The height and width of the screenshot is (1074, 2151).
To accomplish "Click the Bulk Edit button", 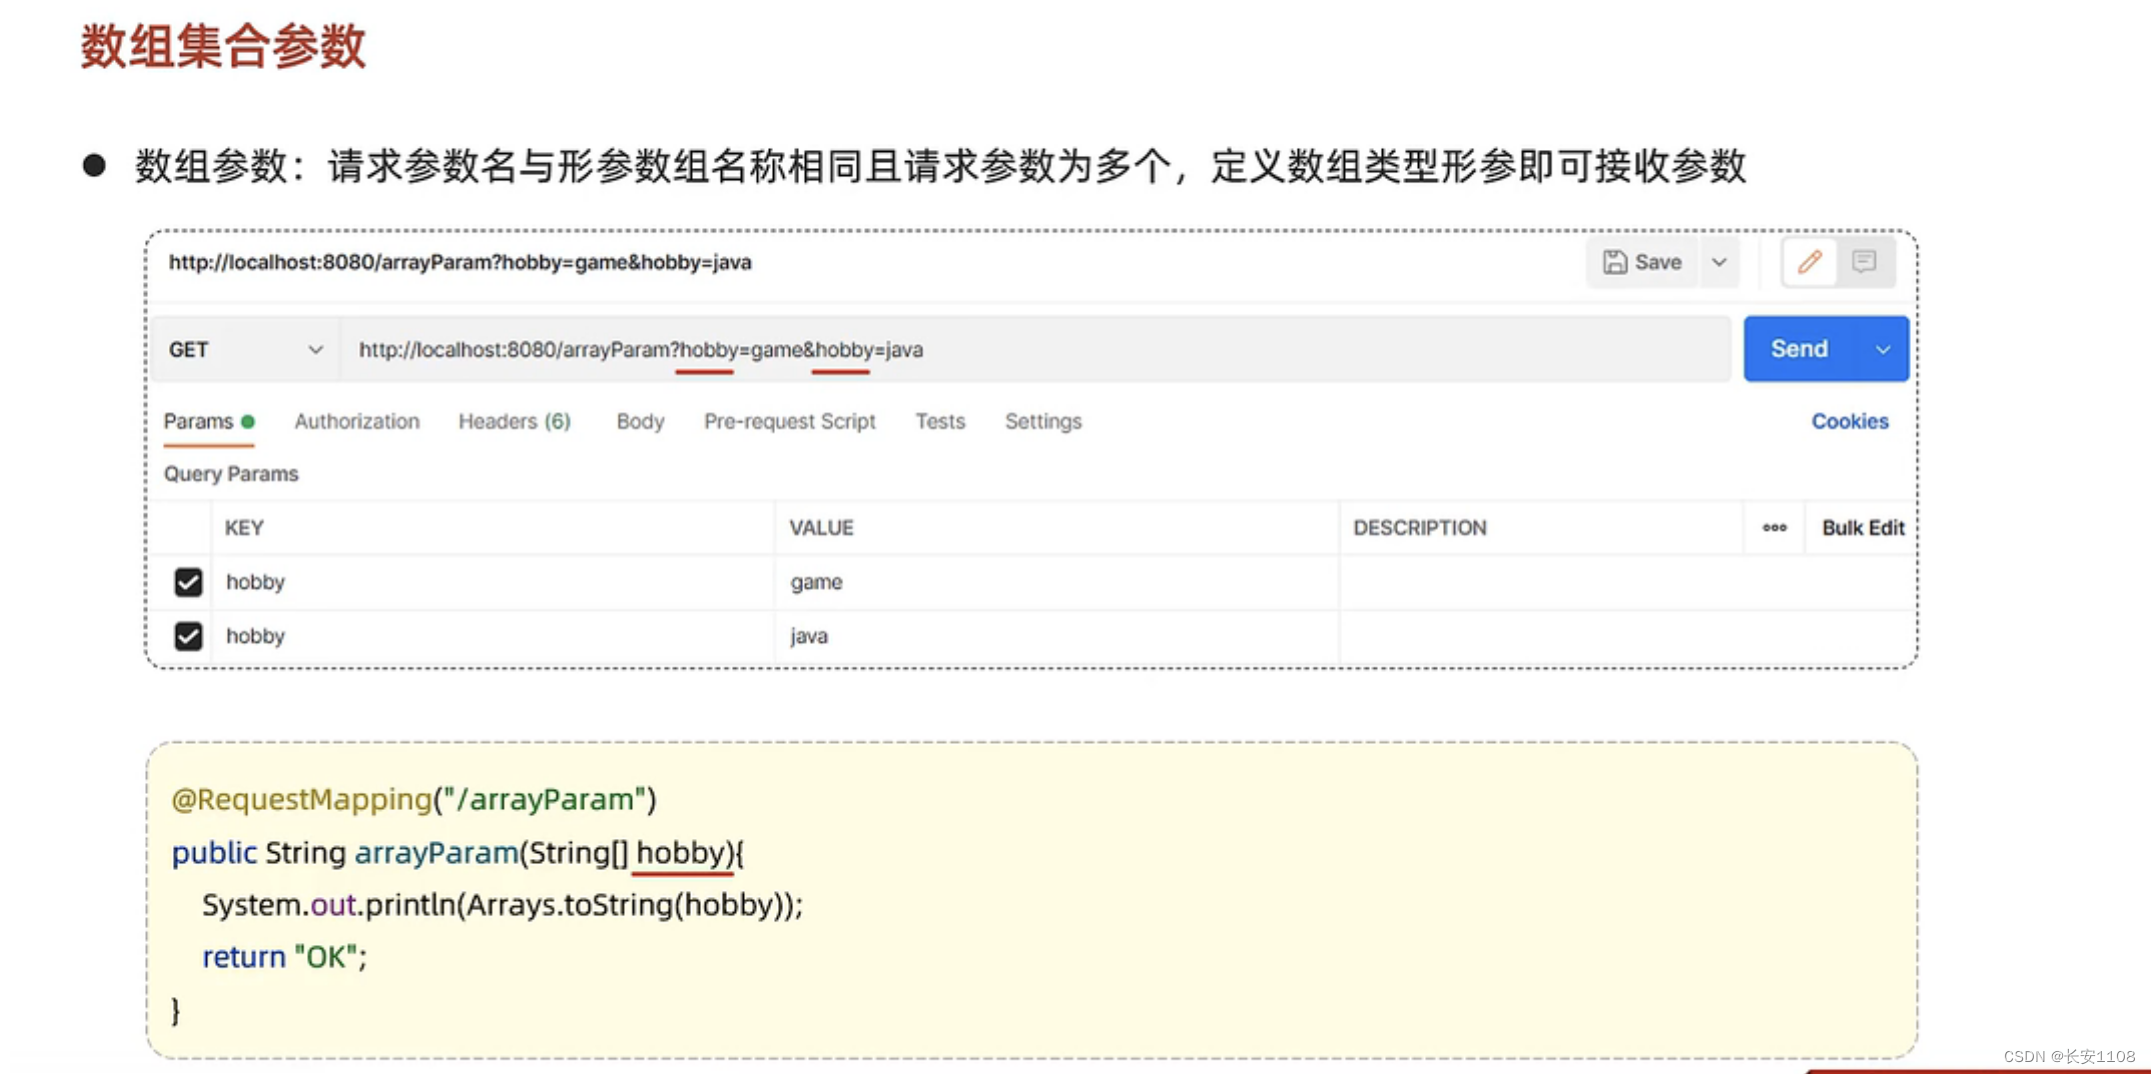I will point(1863,527).
